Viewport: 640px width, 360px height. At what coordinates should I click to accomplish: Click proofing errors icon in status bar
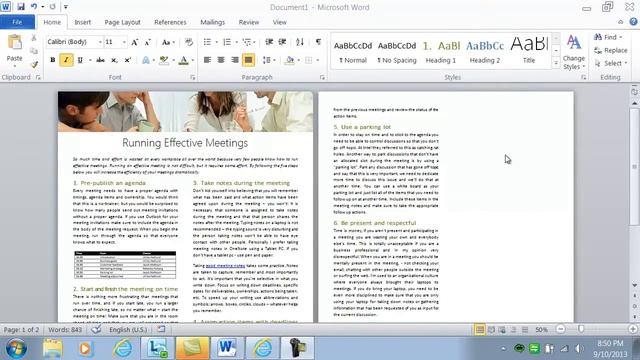pos(96,329)
